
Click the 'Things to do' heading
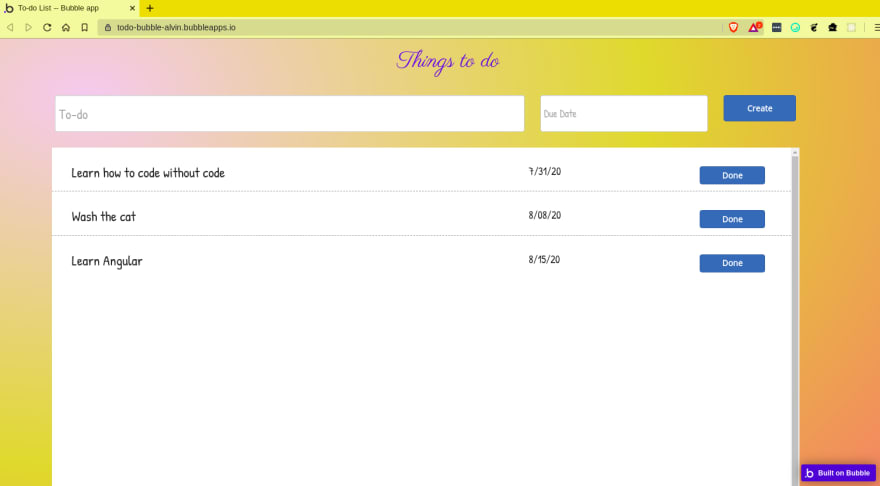point(448,61)
